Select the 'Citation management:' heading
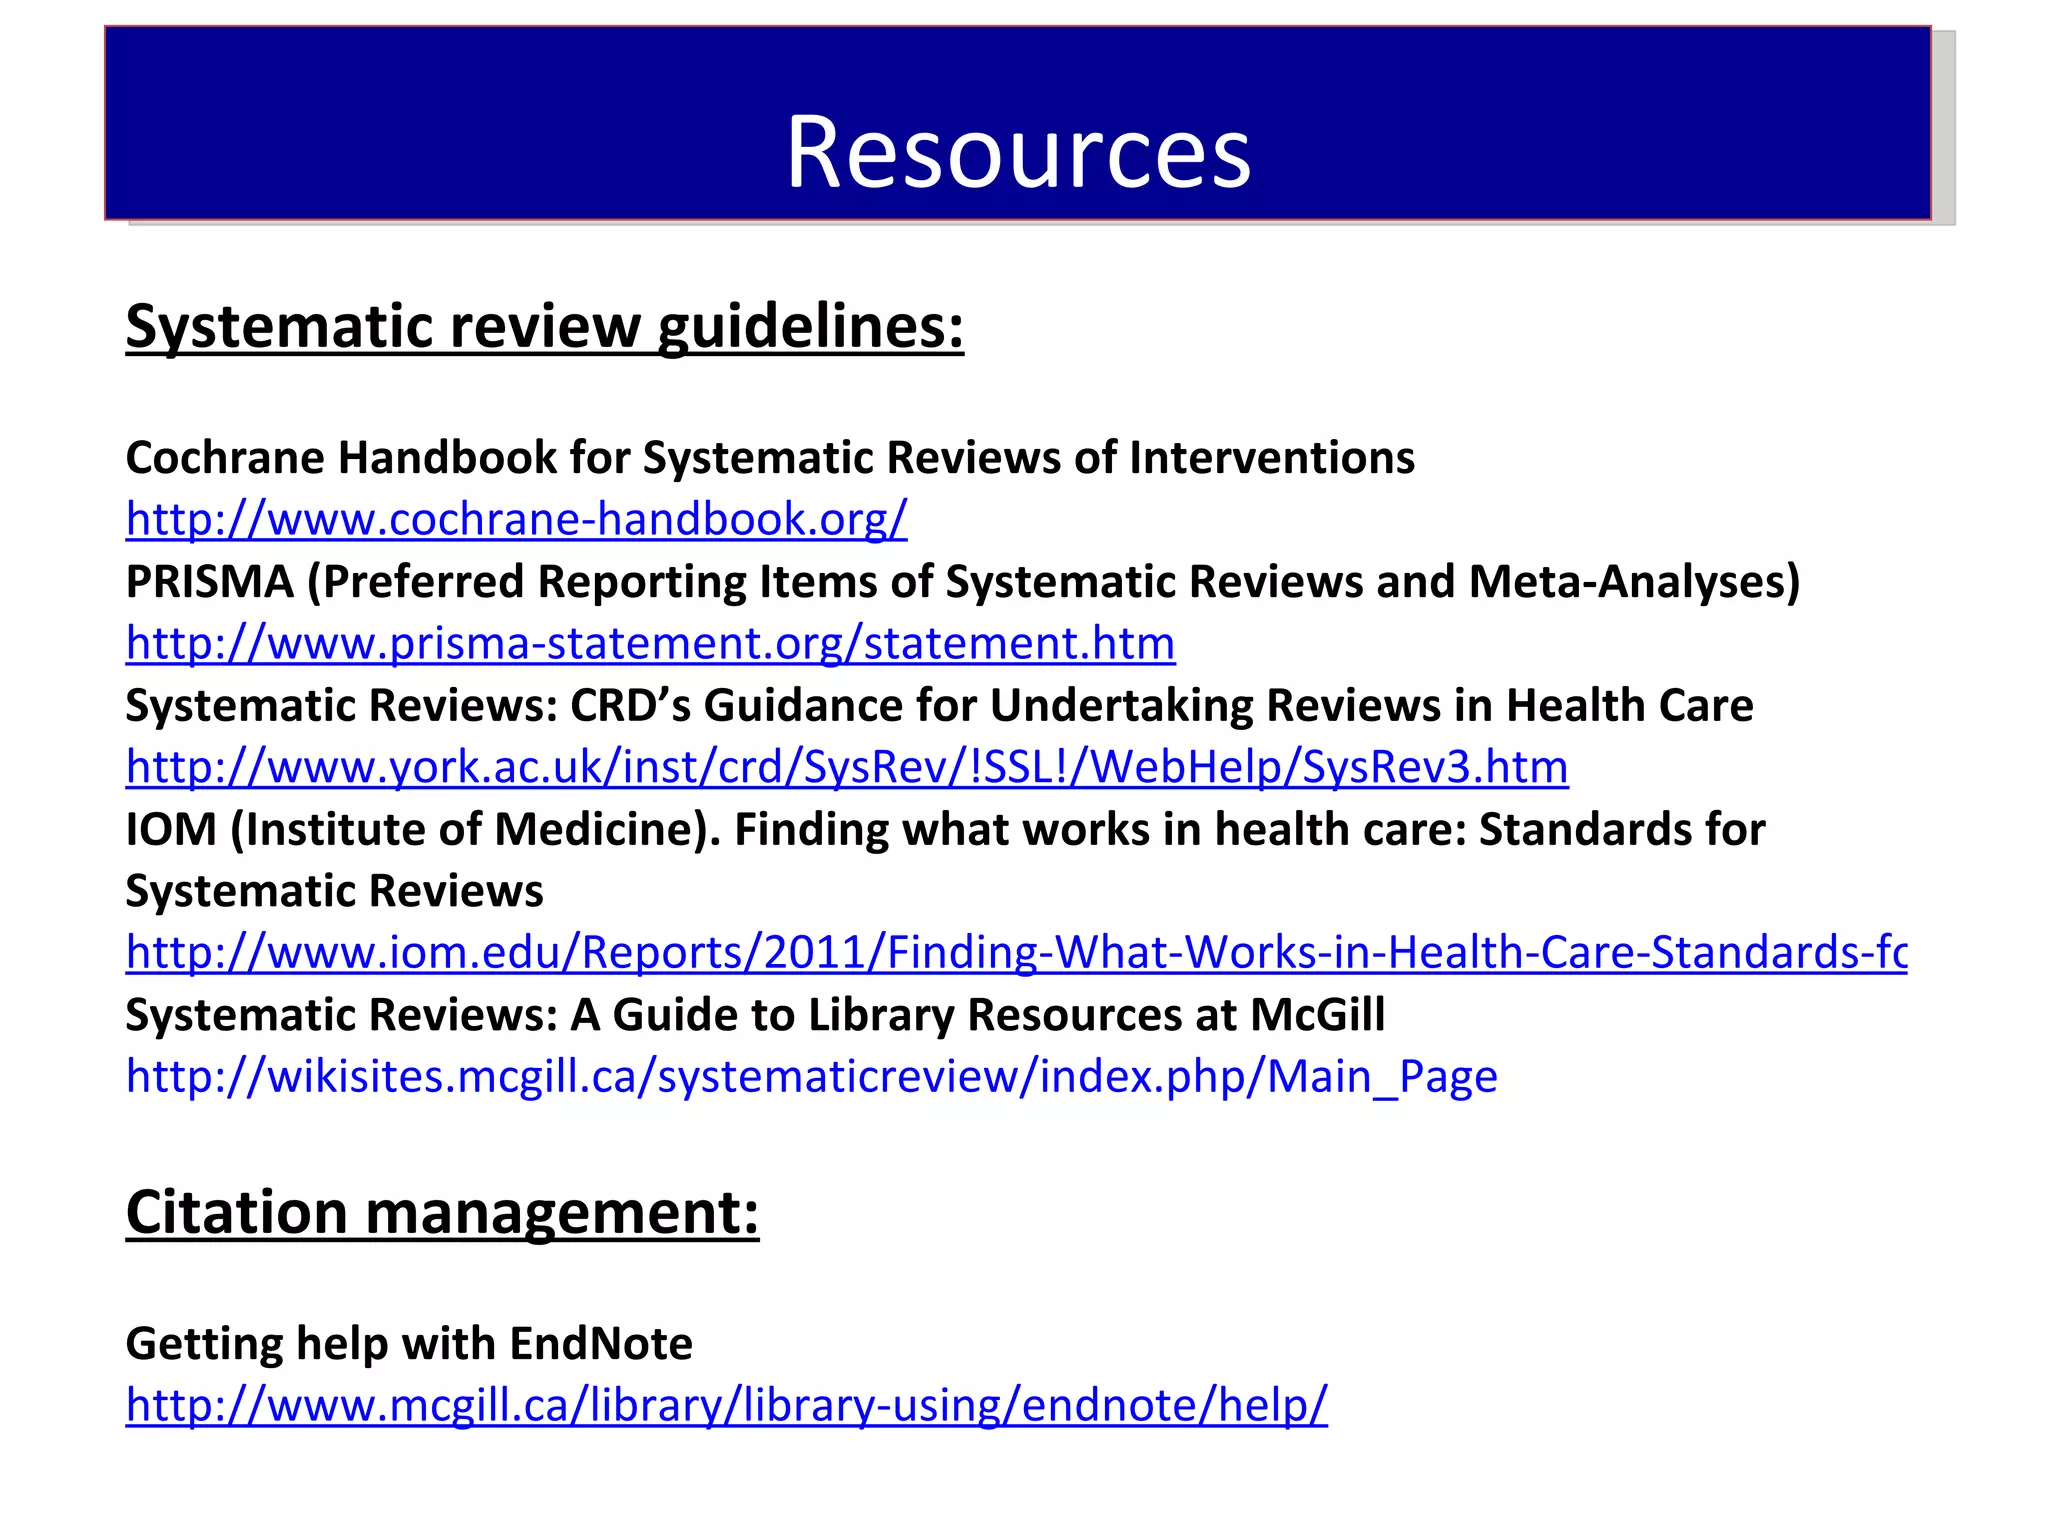Viewport: 2048px width, 1536px height. [x=442, y=1213]
